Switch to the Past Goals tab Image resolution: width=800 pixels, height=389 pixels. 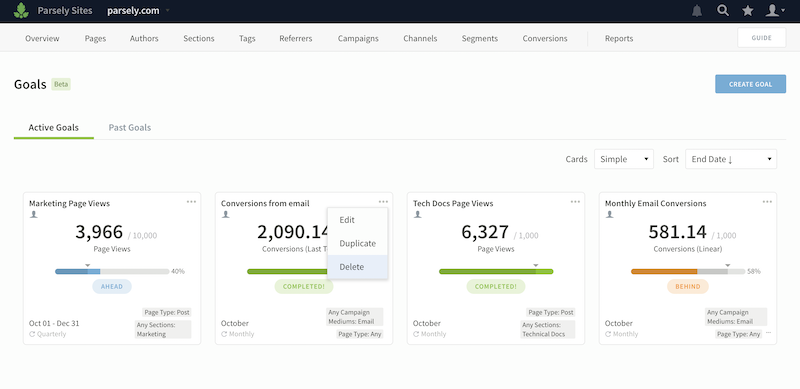[130, 128]
